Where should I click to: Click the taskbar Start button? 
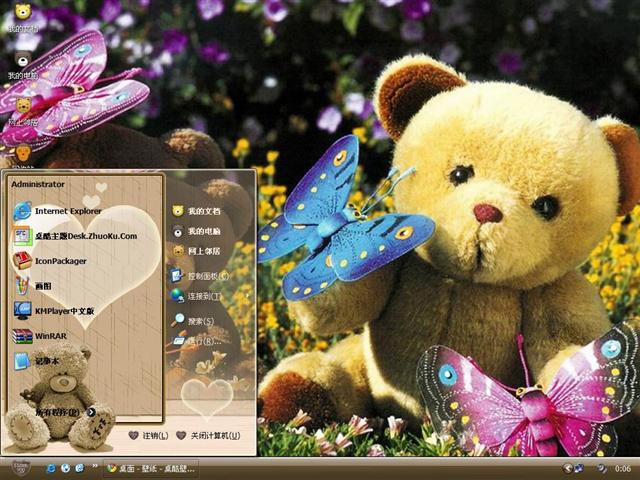21,468
